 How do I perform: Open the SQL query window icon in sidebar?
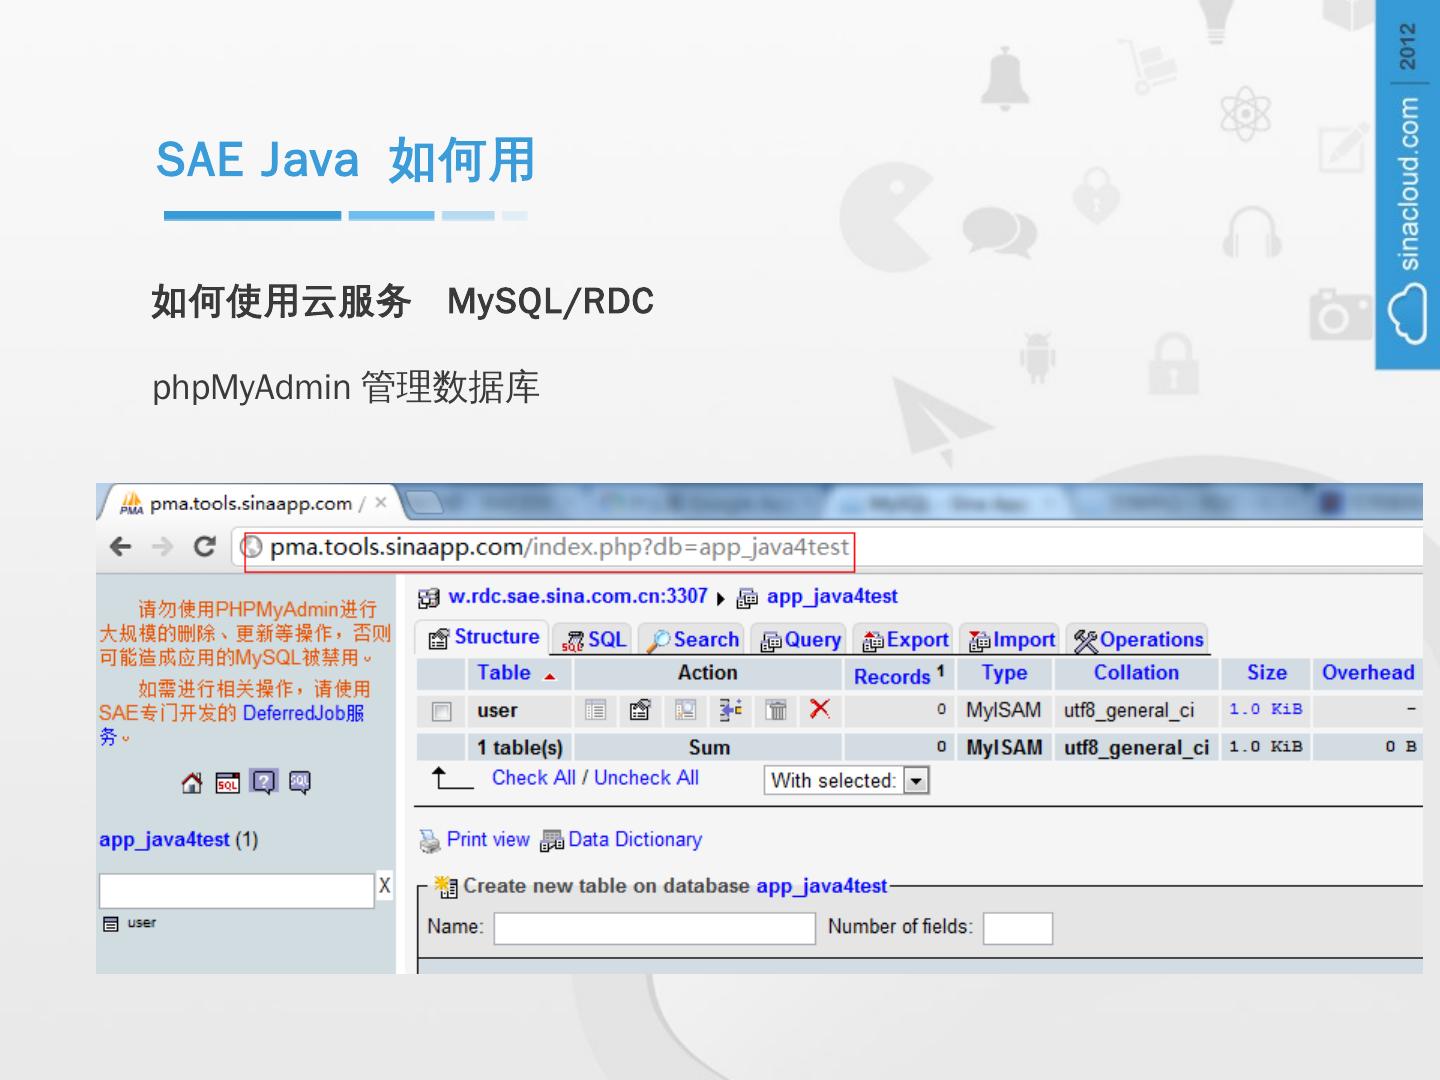tap(228, 783)
